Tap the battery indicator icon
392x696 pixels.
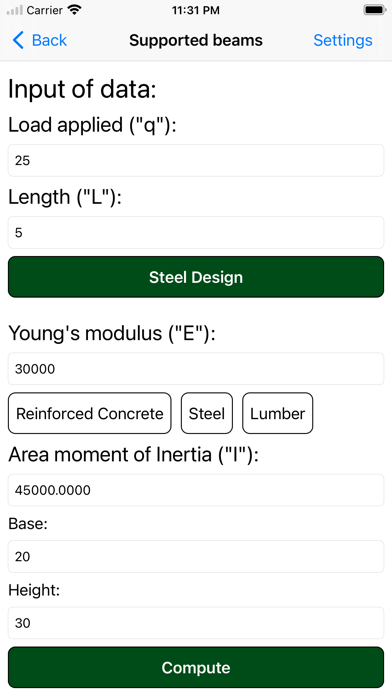pyautogui.click(x=374, y=10)
